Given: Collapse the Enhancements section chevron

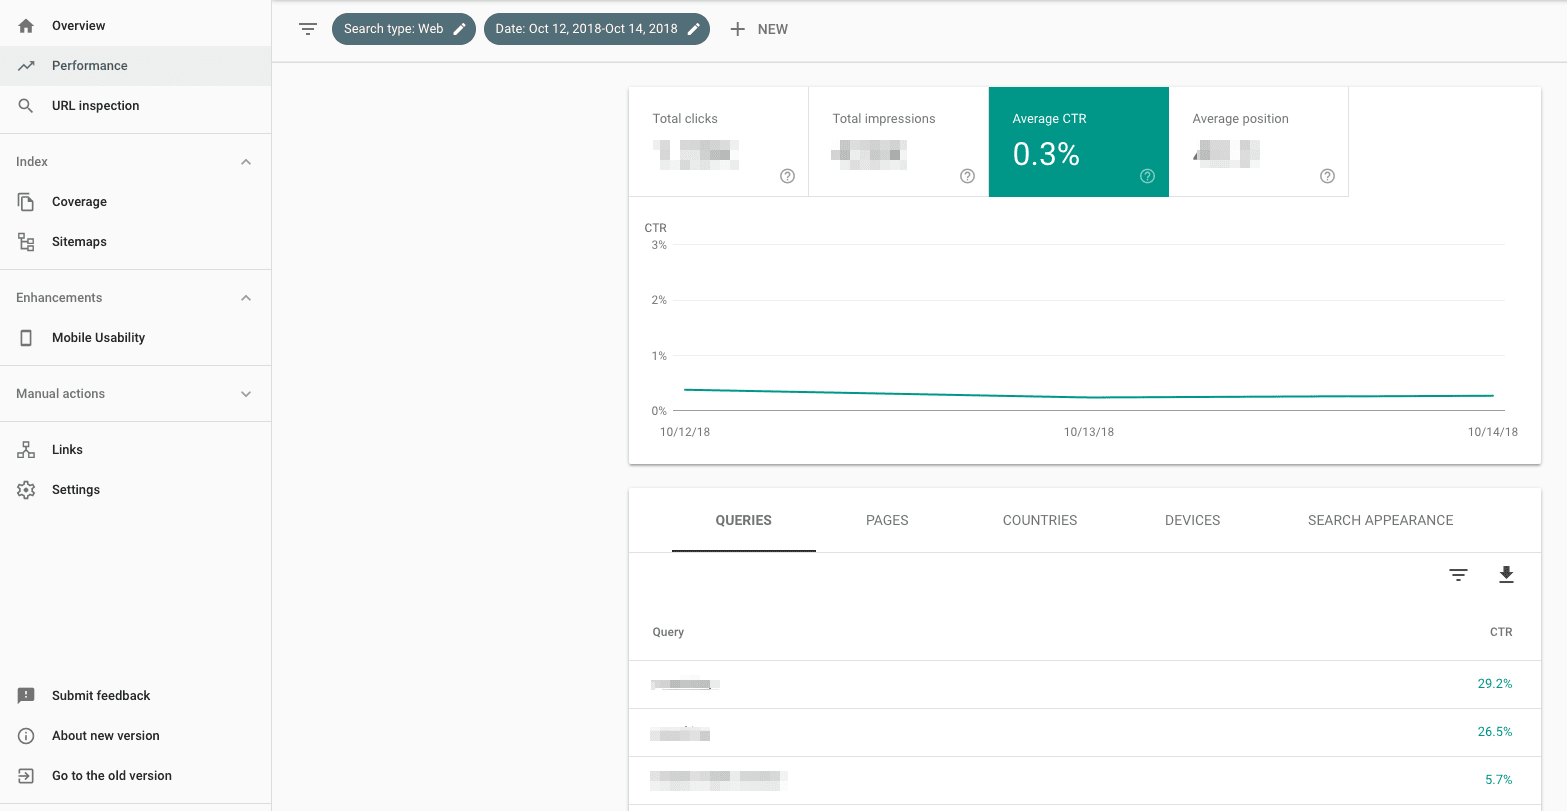Looking at the screenshot, I should coord(246,298).
